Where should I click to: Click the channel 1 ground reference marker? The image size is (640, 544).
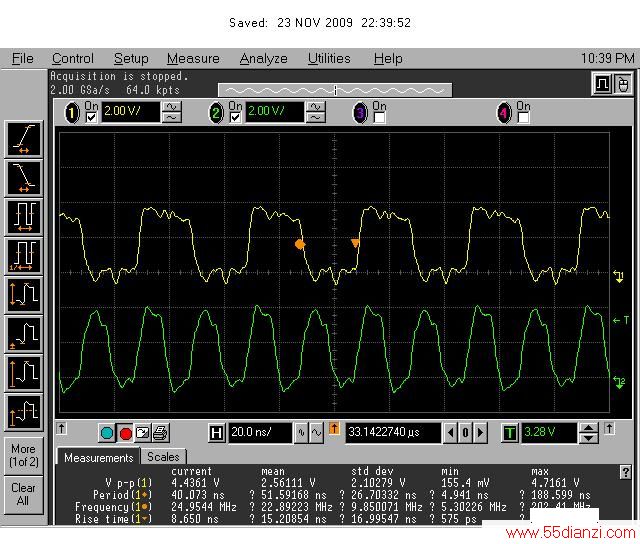pos(619,277)
